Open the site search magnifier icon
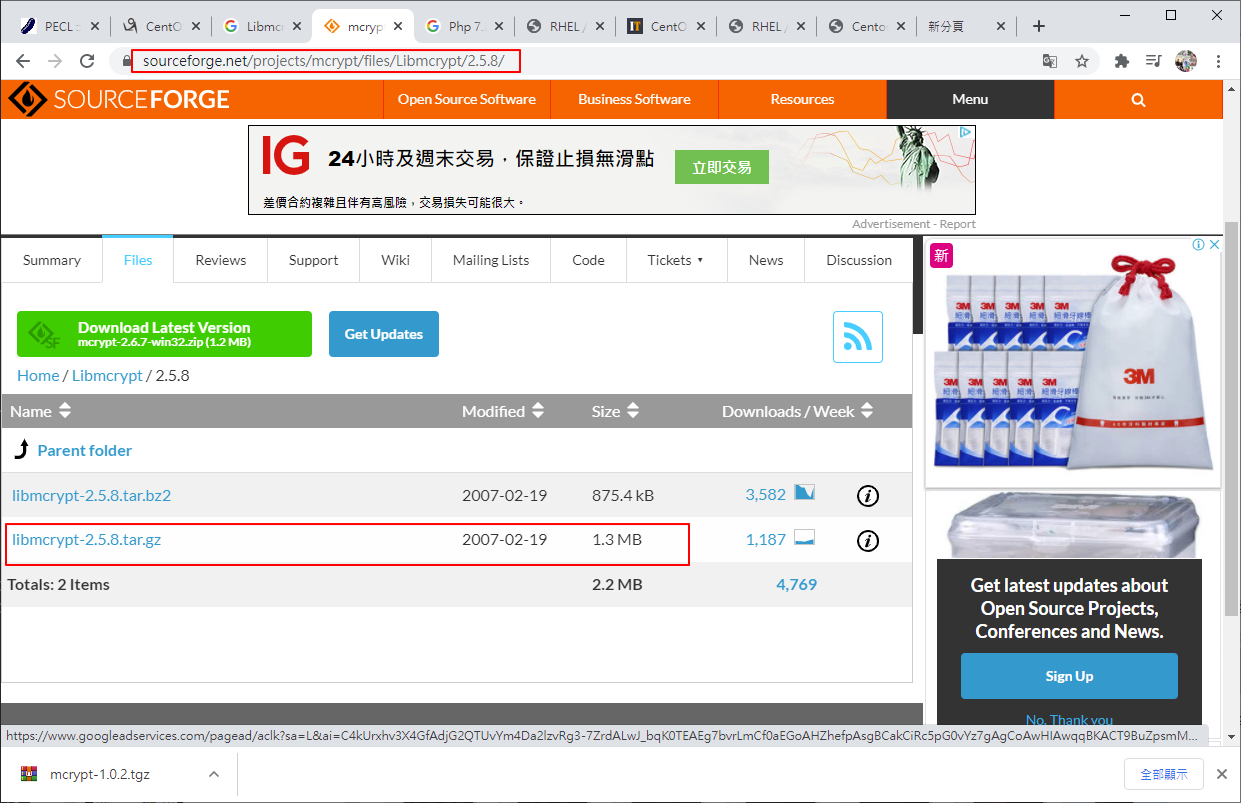The width and height of the screenshot is (1241, 803). pos(1138,99)
